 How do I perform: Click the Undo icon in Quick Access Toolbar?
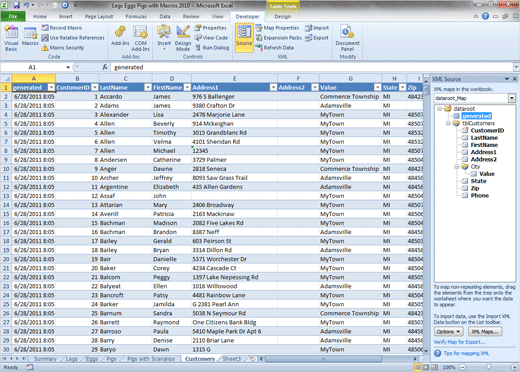(x=26, y=5)
